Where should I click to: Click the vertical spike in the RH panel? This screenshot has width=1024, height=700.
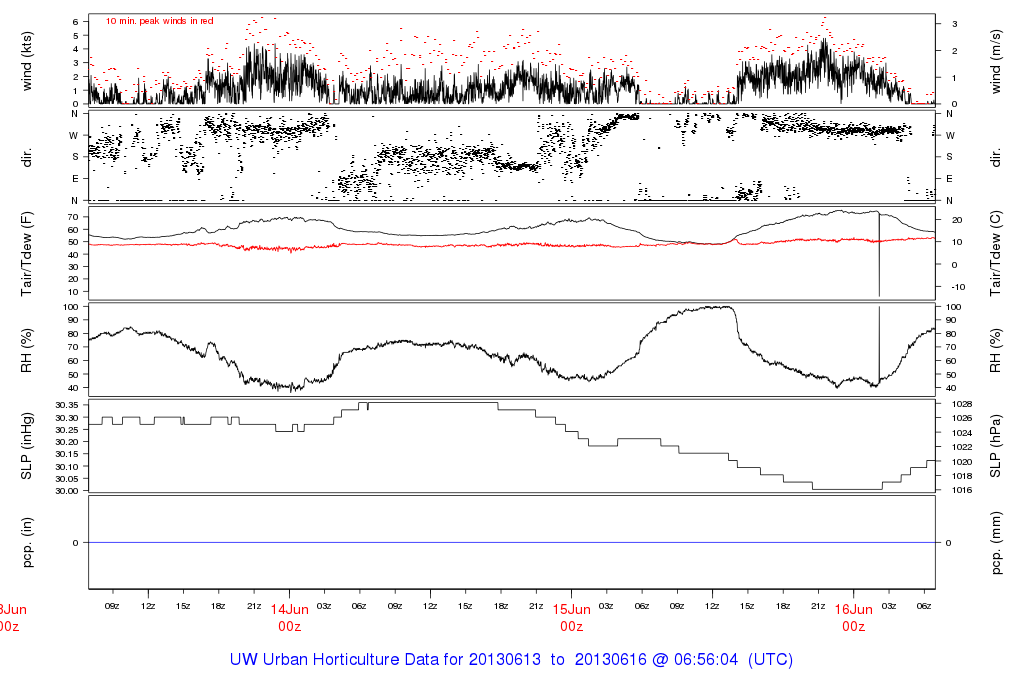pyautogui.click(x=879, y=340)
